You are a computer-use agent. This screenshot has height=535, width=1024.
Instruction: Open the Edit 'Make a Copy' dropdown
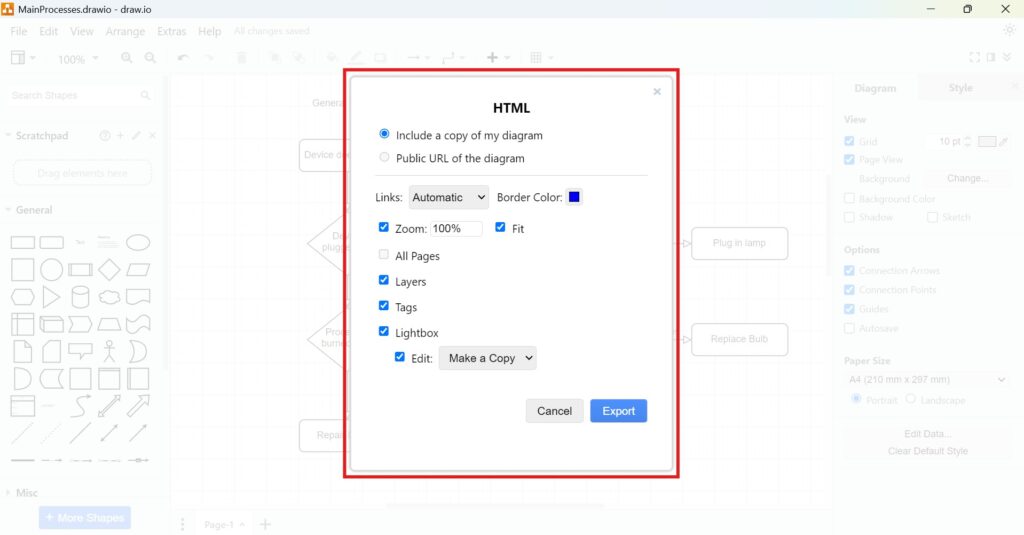487,358
